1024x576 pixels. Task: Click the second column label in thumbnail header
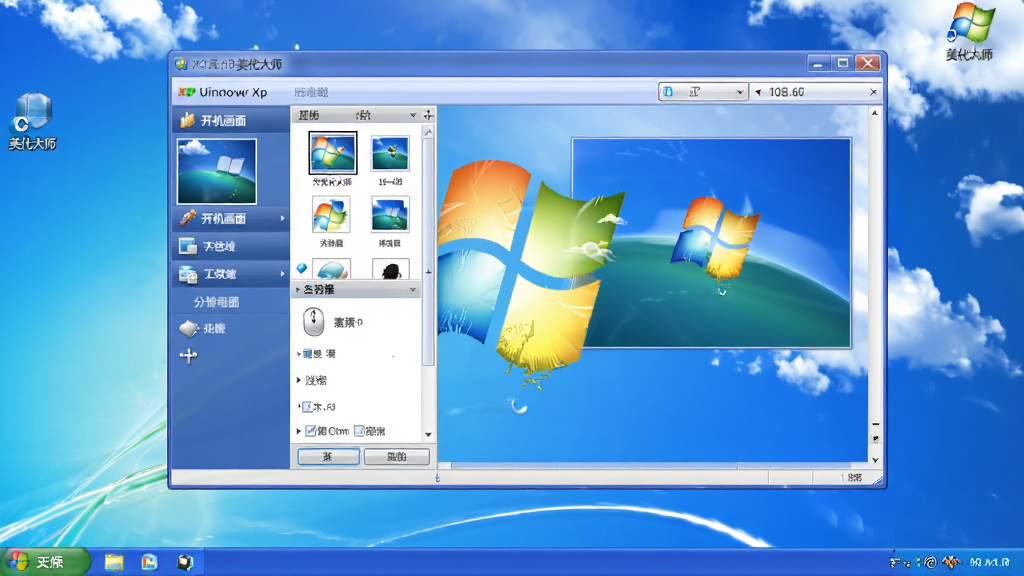[363, 115]
